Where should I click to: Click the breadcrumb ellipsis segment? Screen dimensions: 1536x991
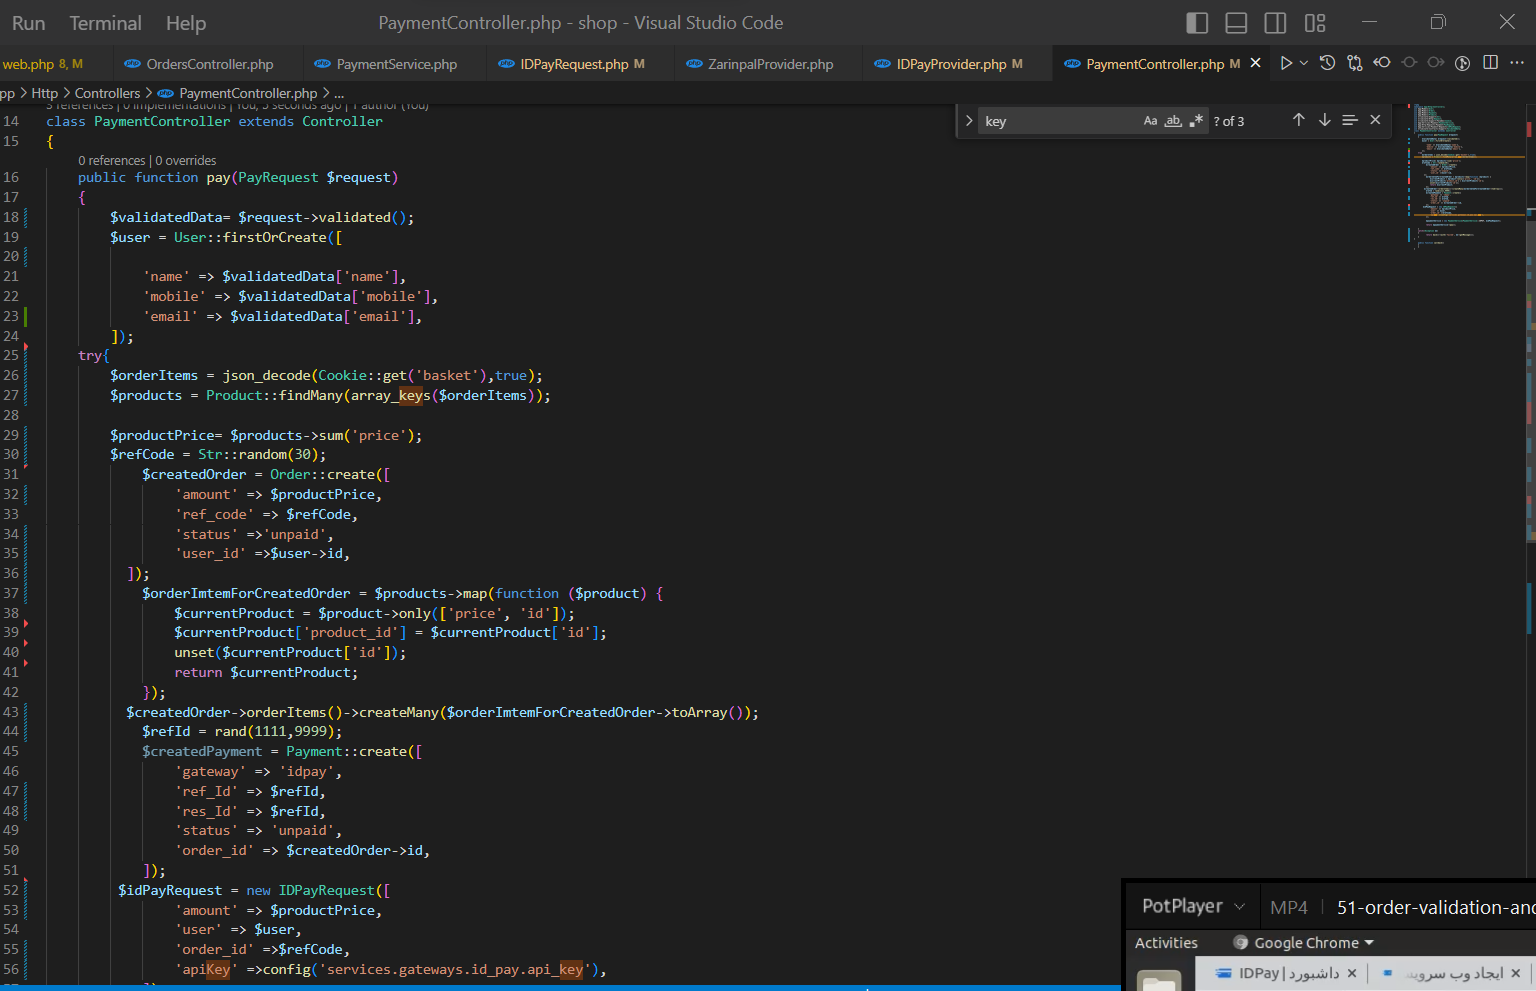pyautogui.click(x=339, y=93)
